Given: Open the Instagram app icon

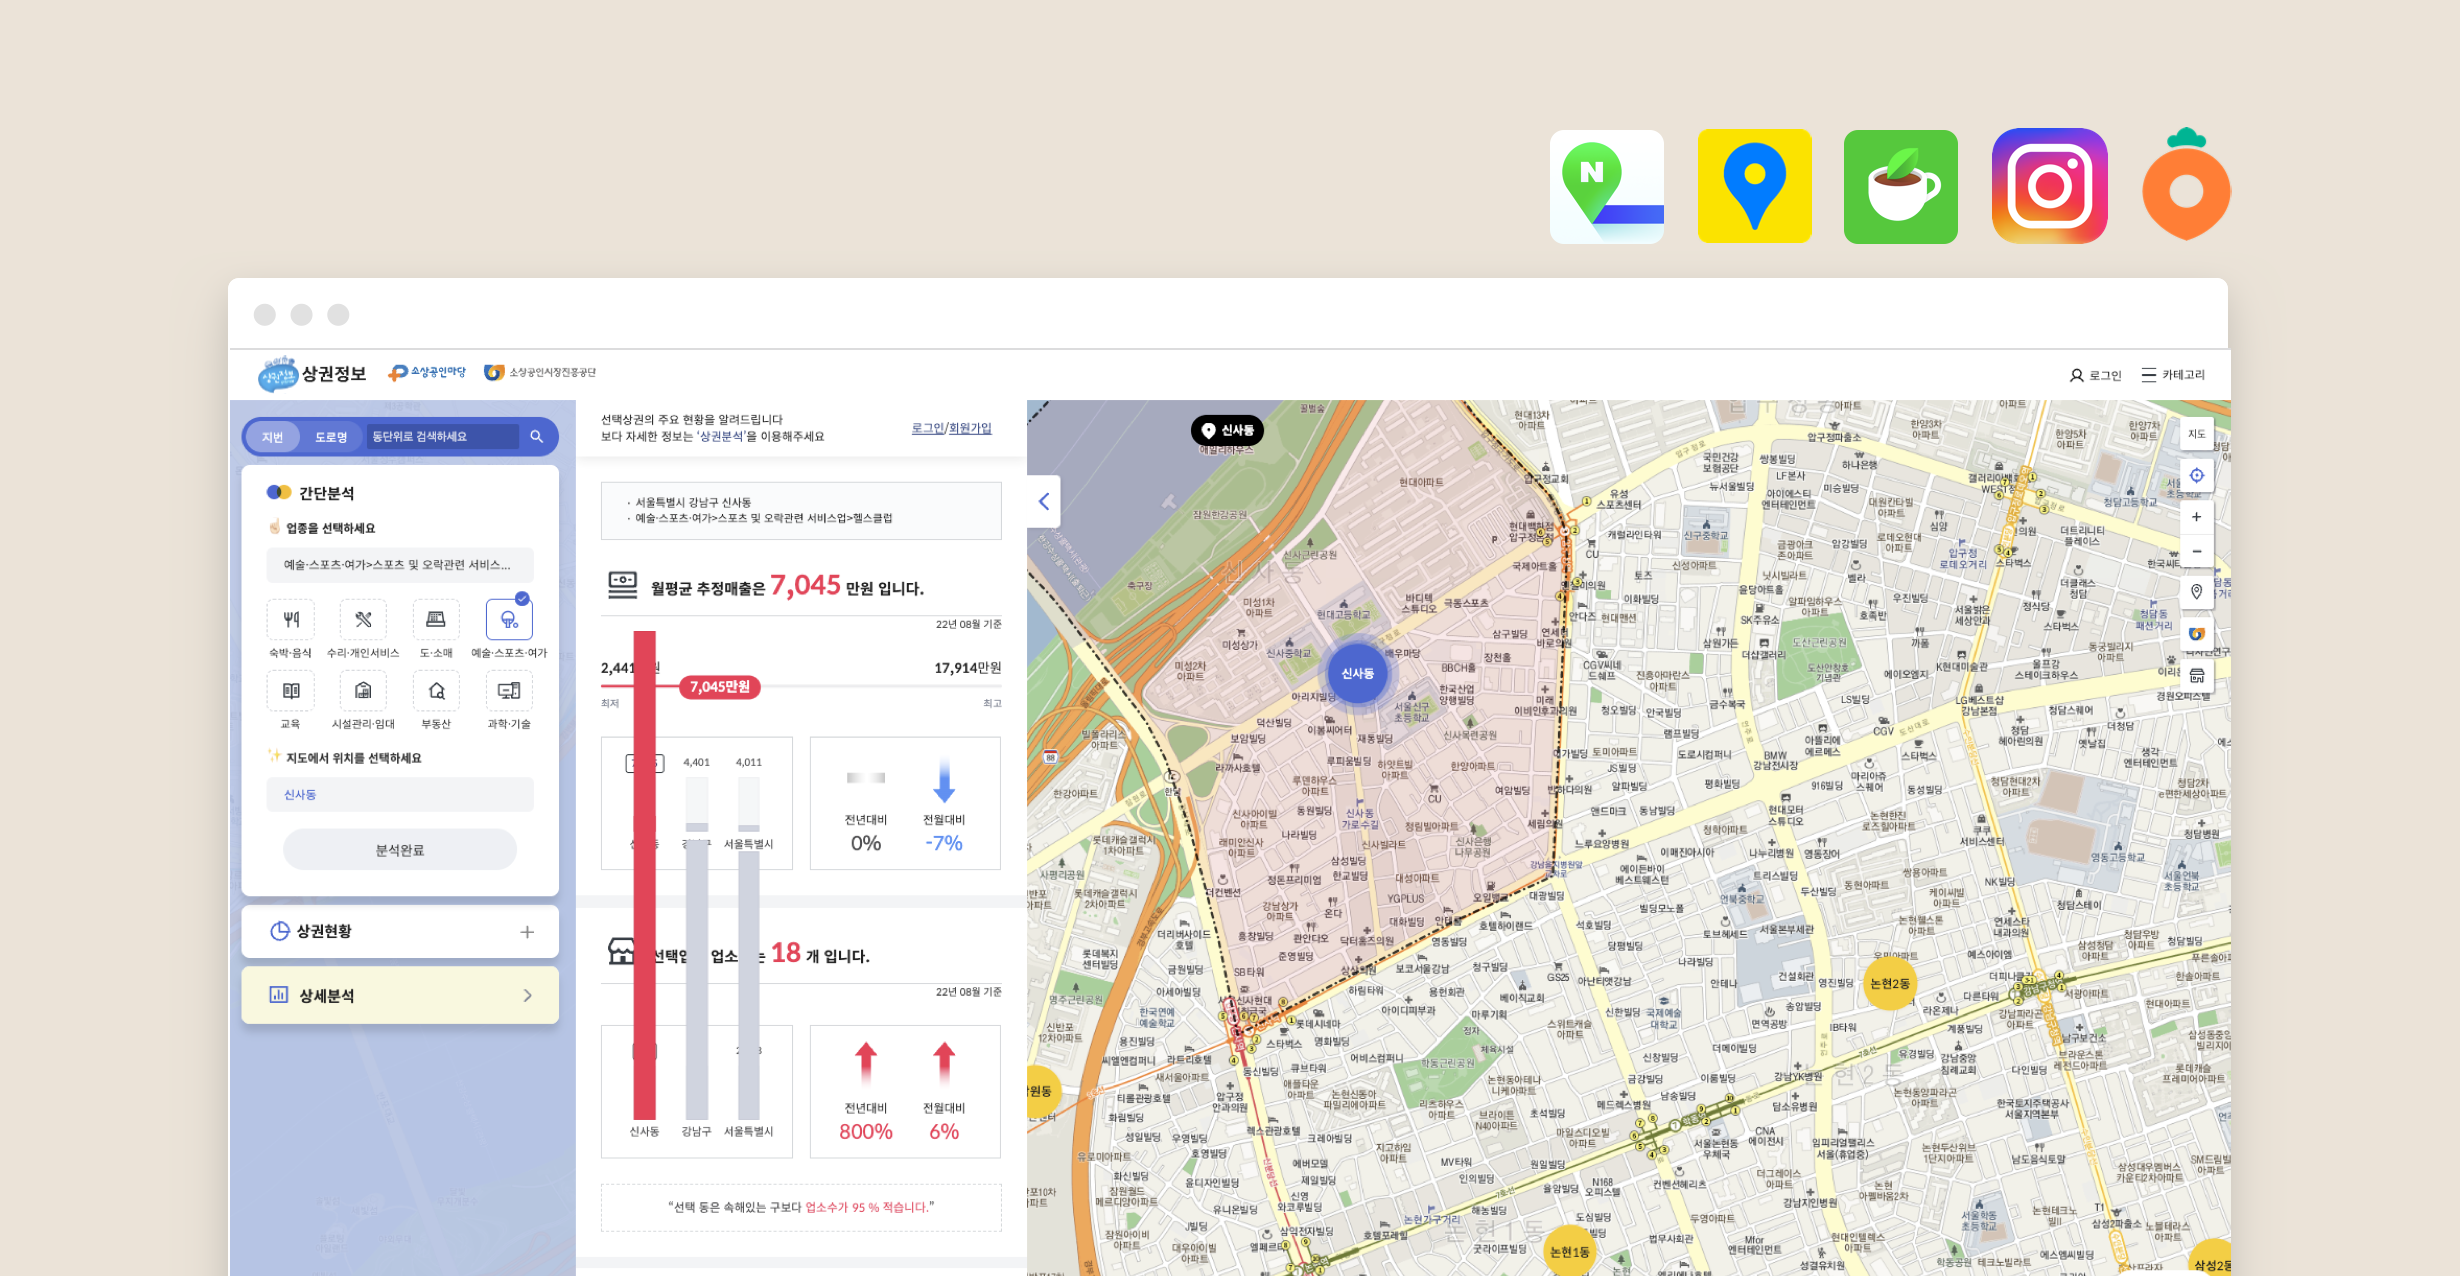Looking at the screenshot, I should point(2049,186).
